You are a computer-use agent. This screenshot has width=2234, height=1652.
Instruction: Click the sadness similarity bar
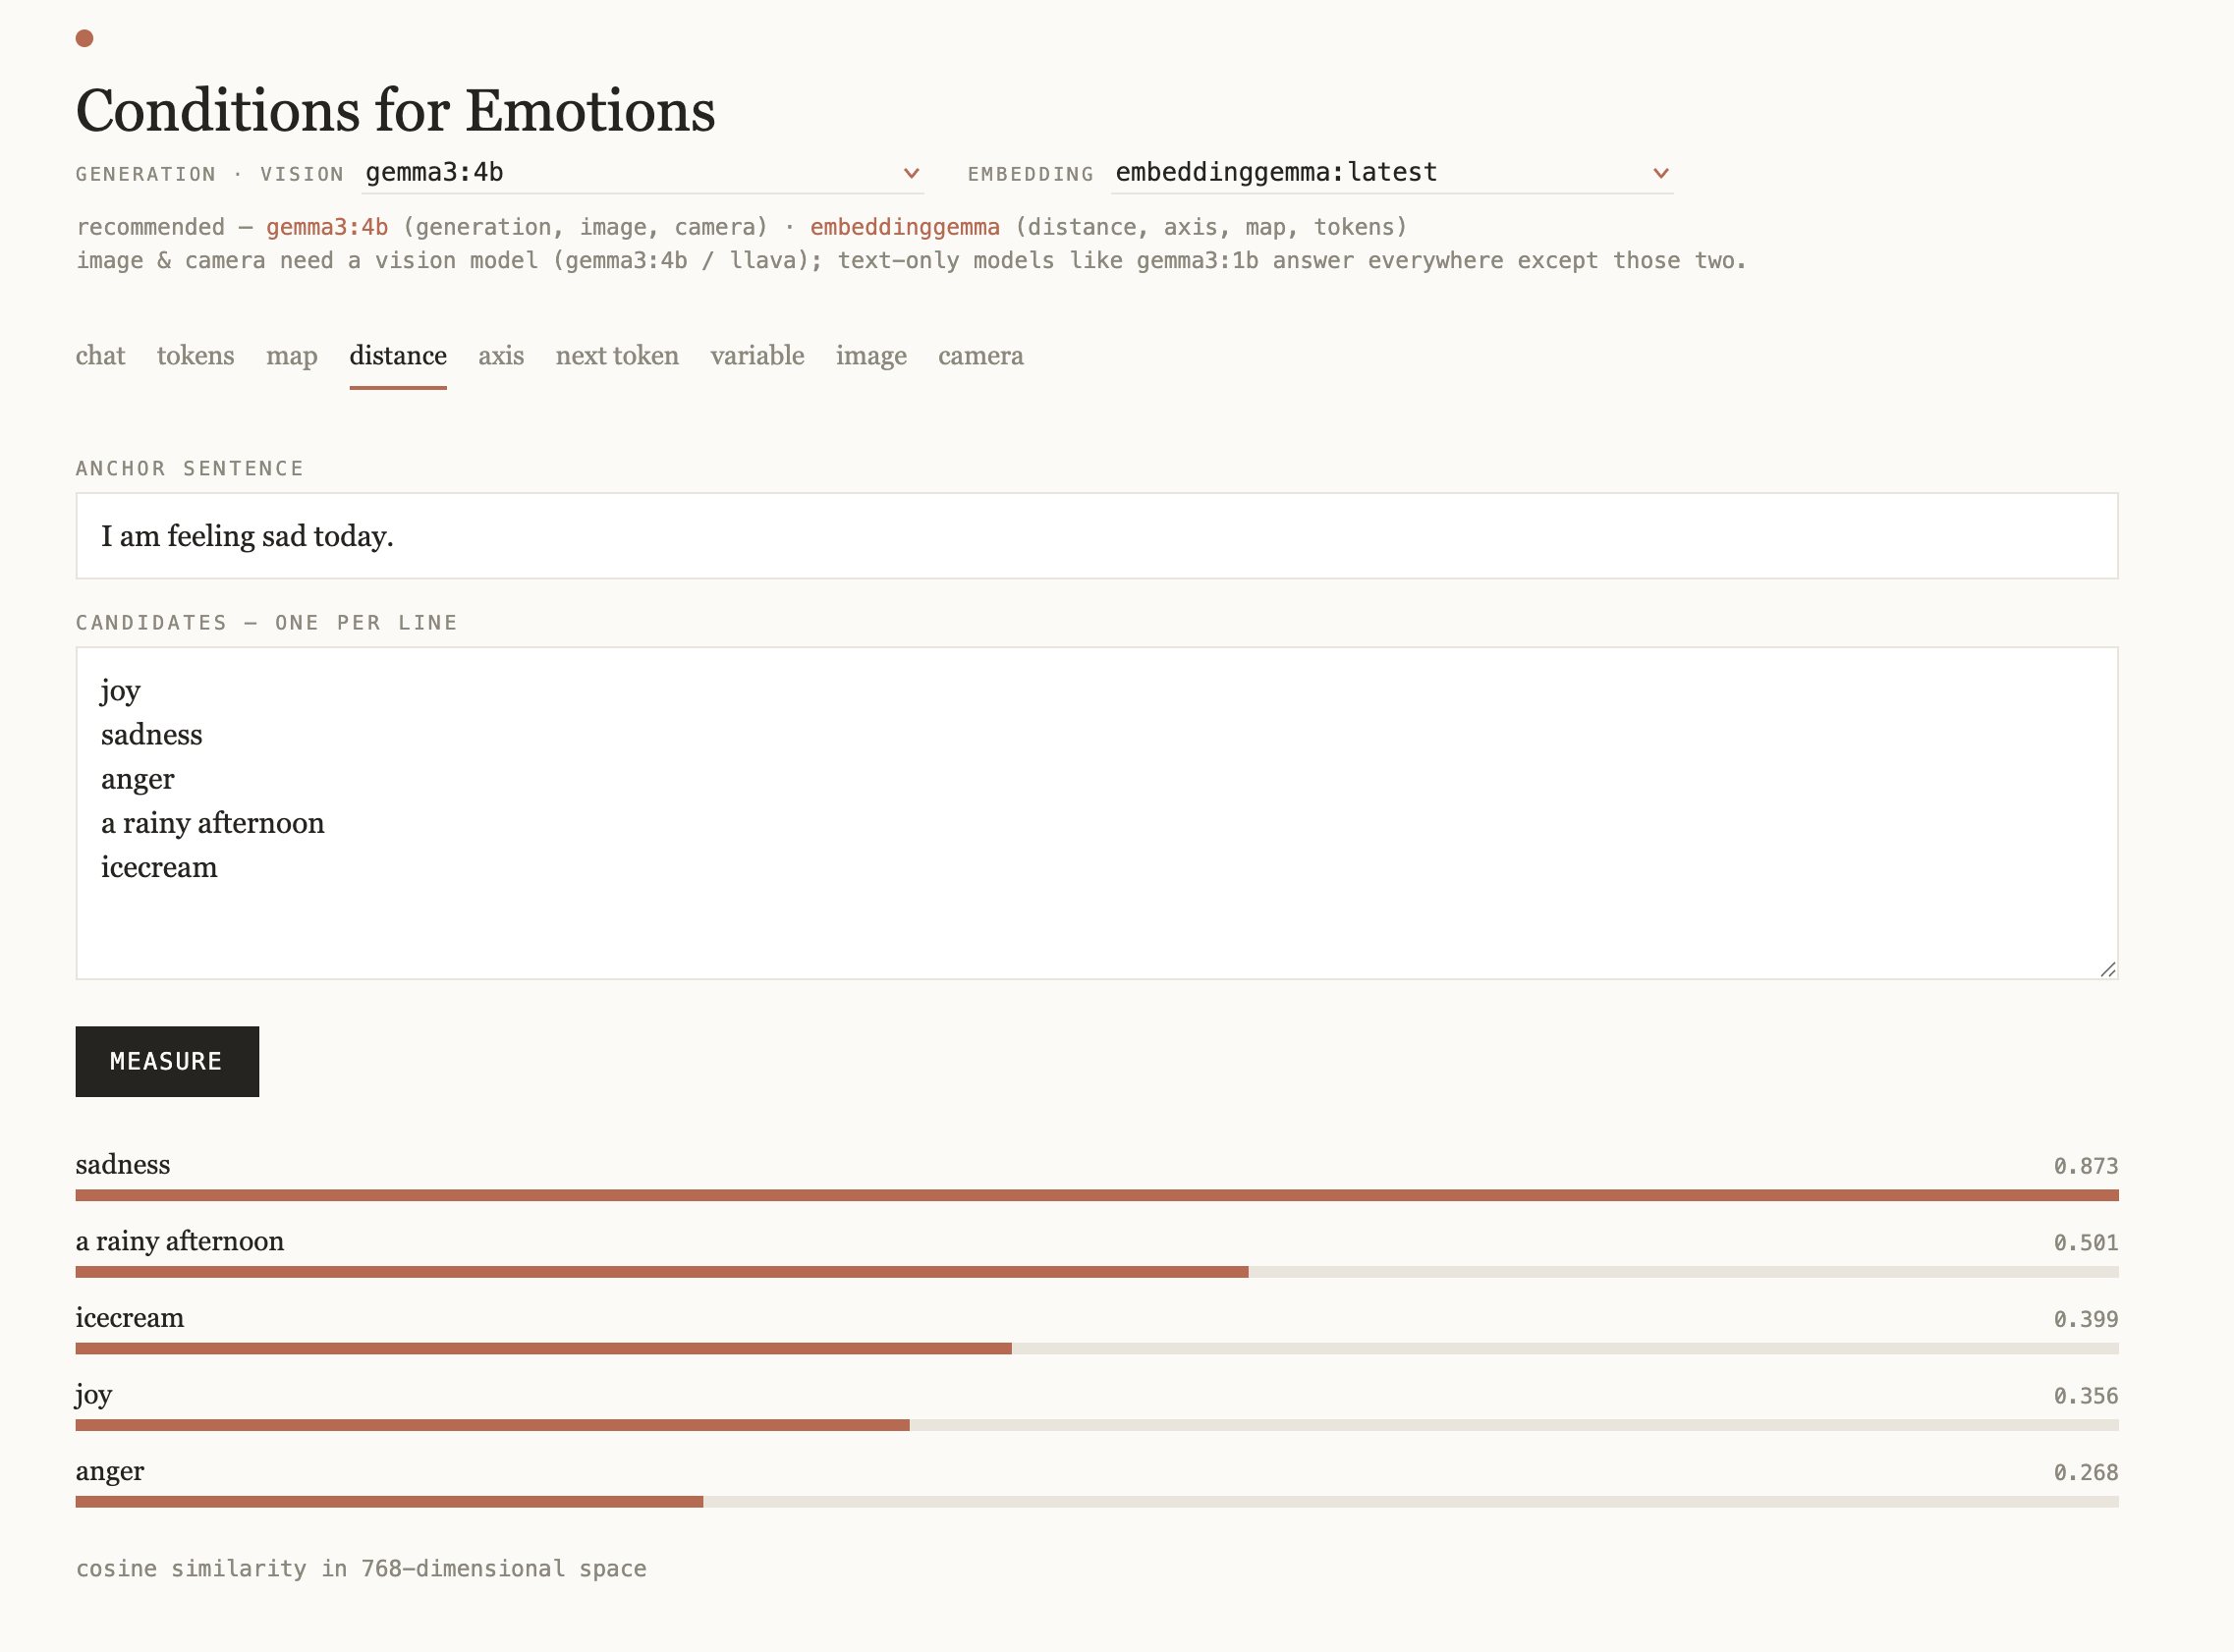[1097, 1195]
